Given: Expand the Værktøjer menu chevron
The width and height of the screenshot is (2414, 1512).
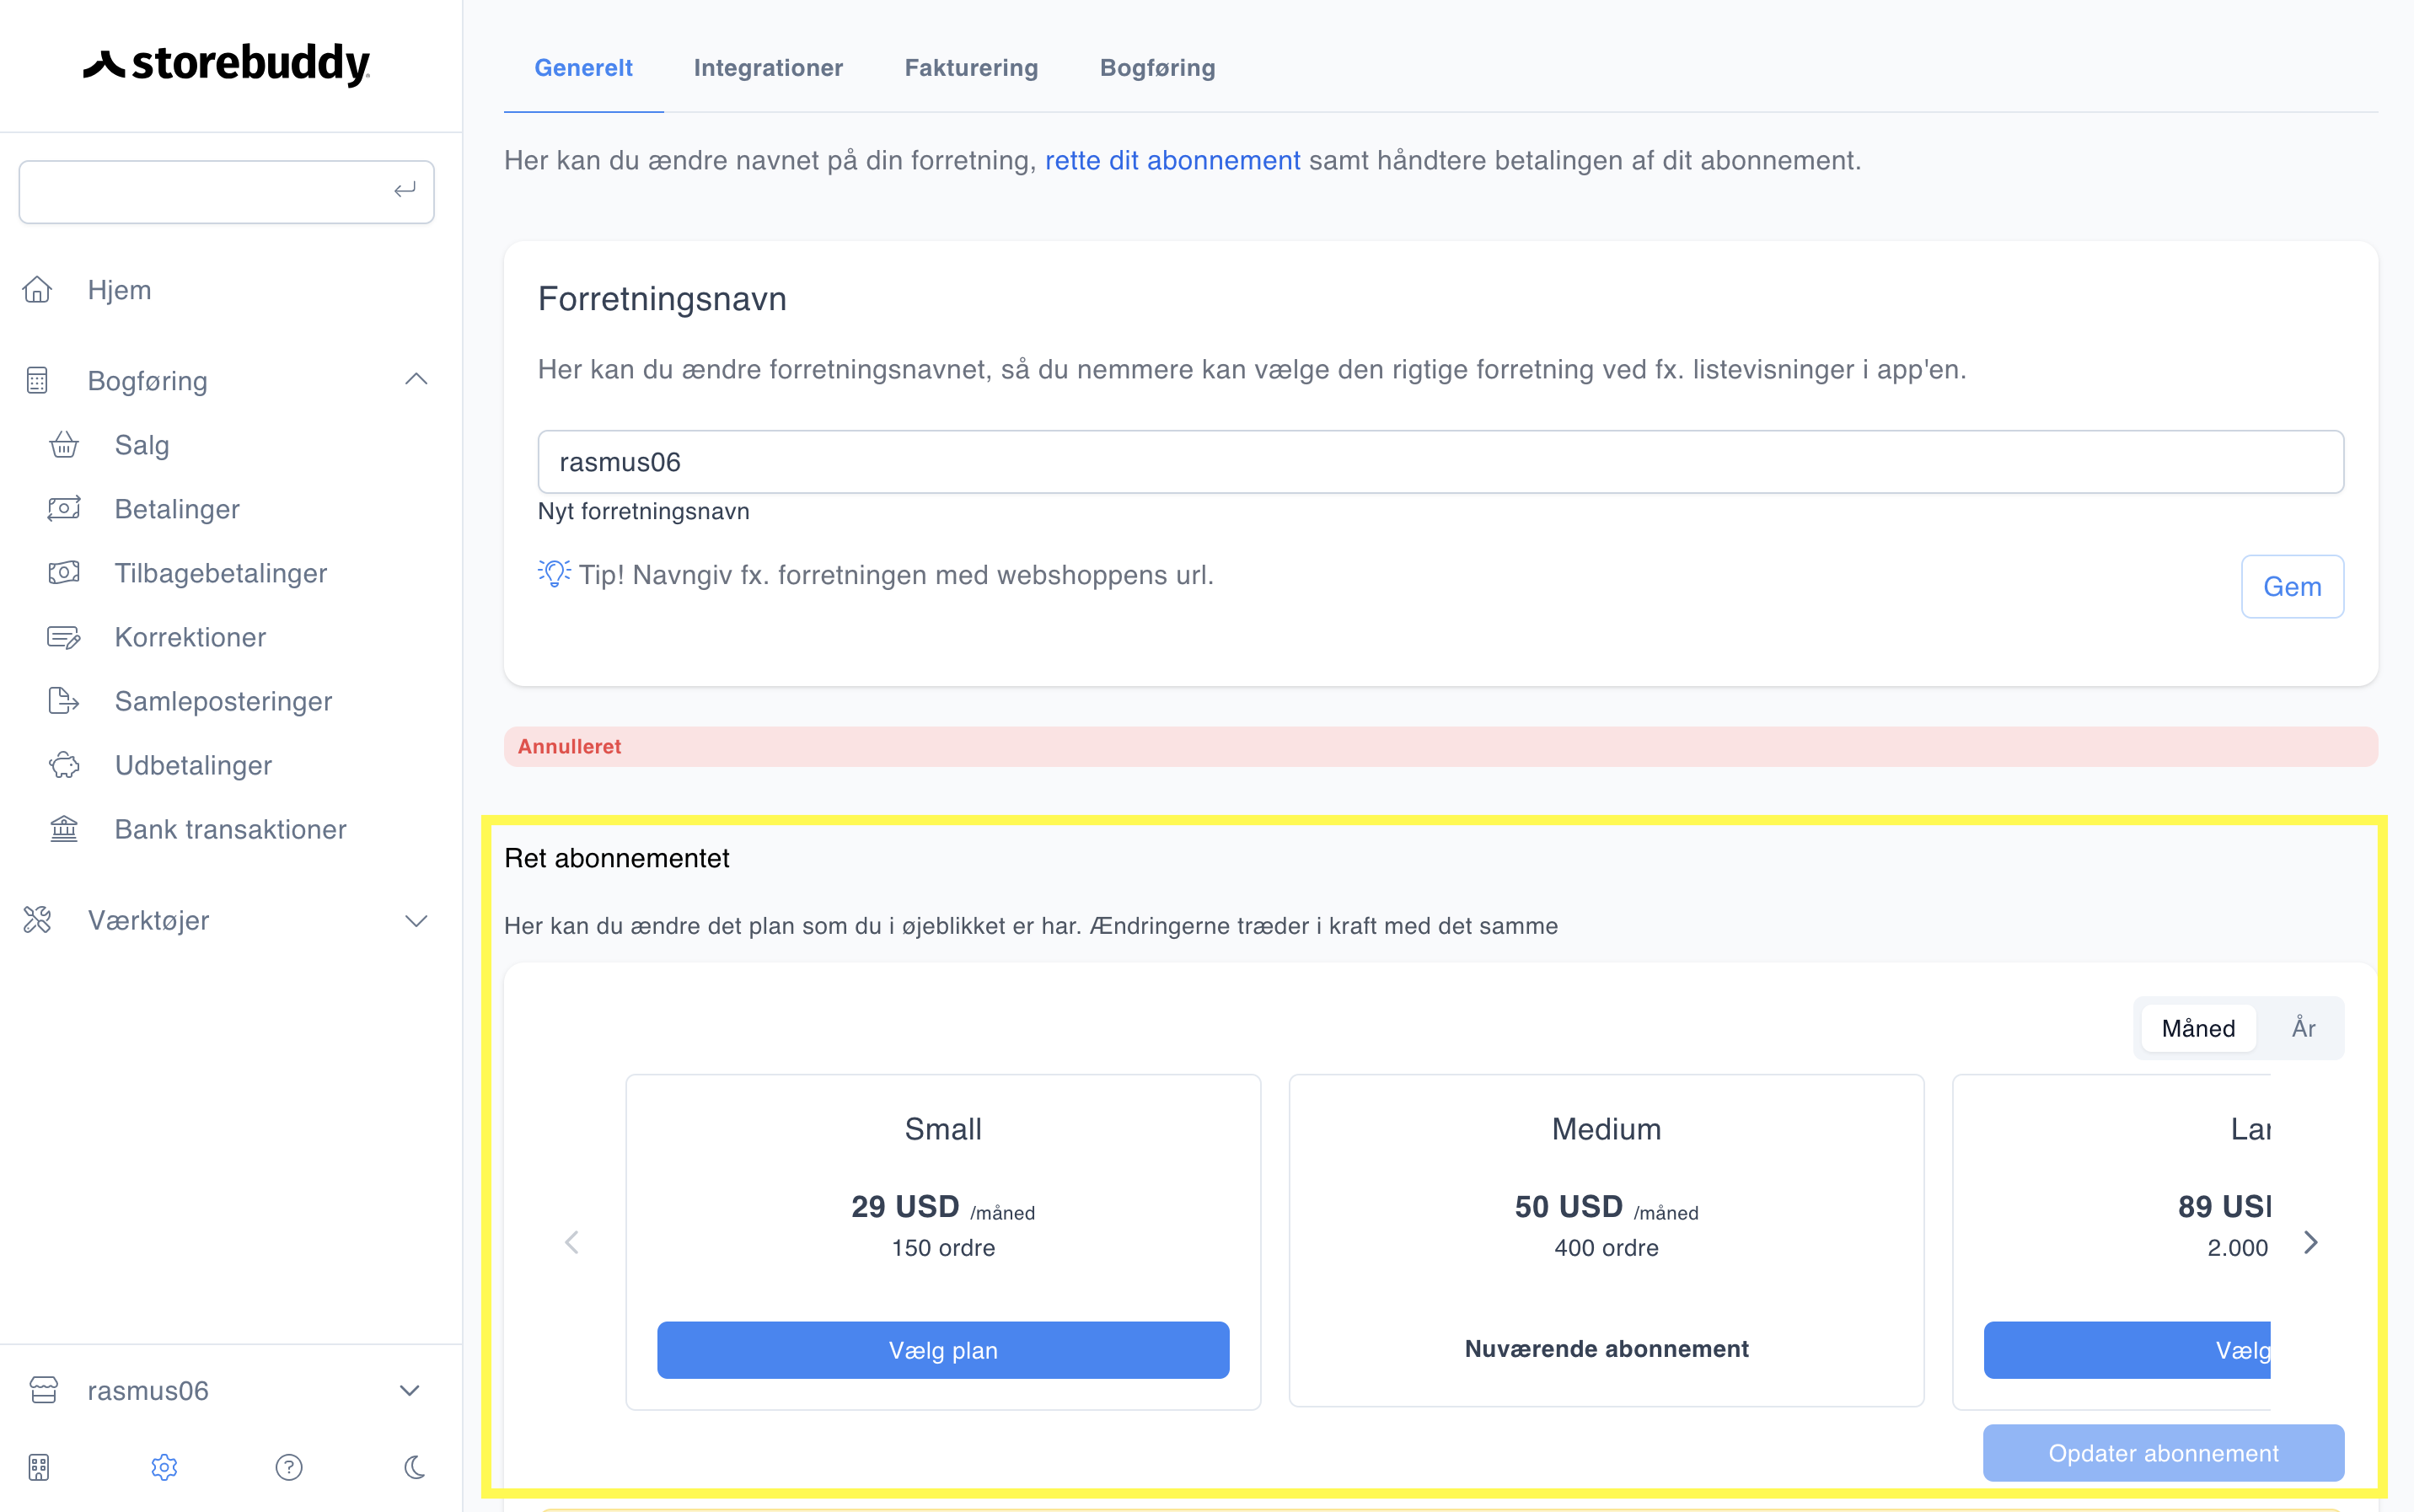Looking at the screenshot, I should [x=416, y=921].
